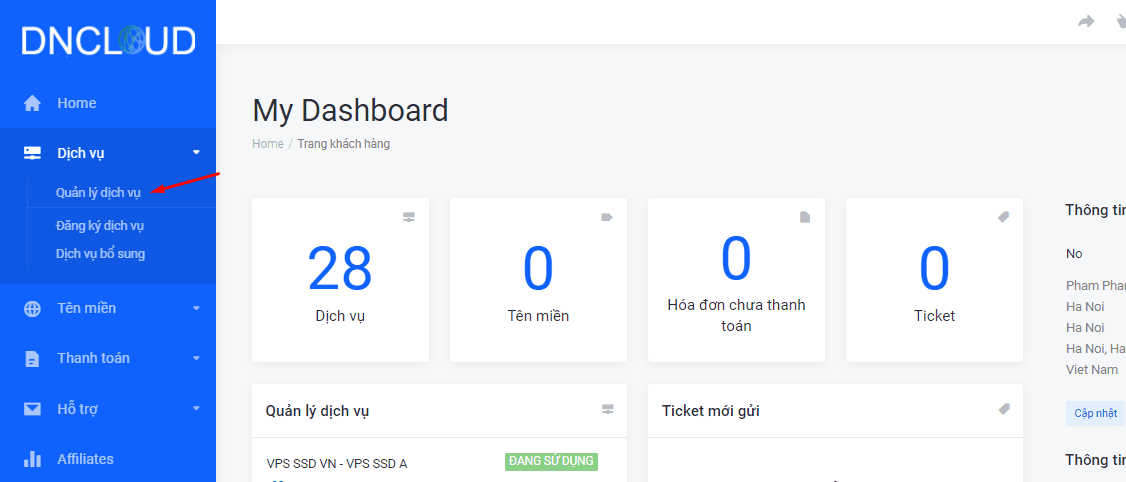Open Dịch vụ bổ sung submenu item
Image resolution: width=1126 pixels, height=482 pixels.
tap(100, 254)
